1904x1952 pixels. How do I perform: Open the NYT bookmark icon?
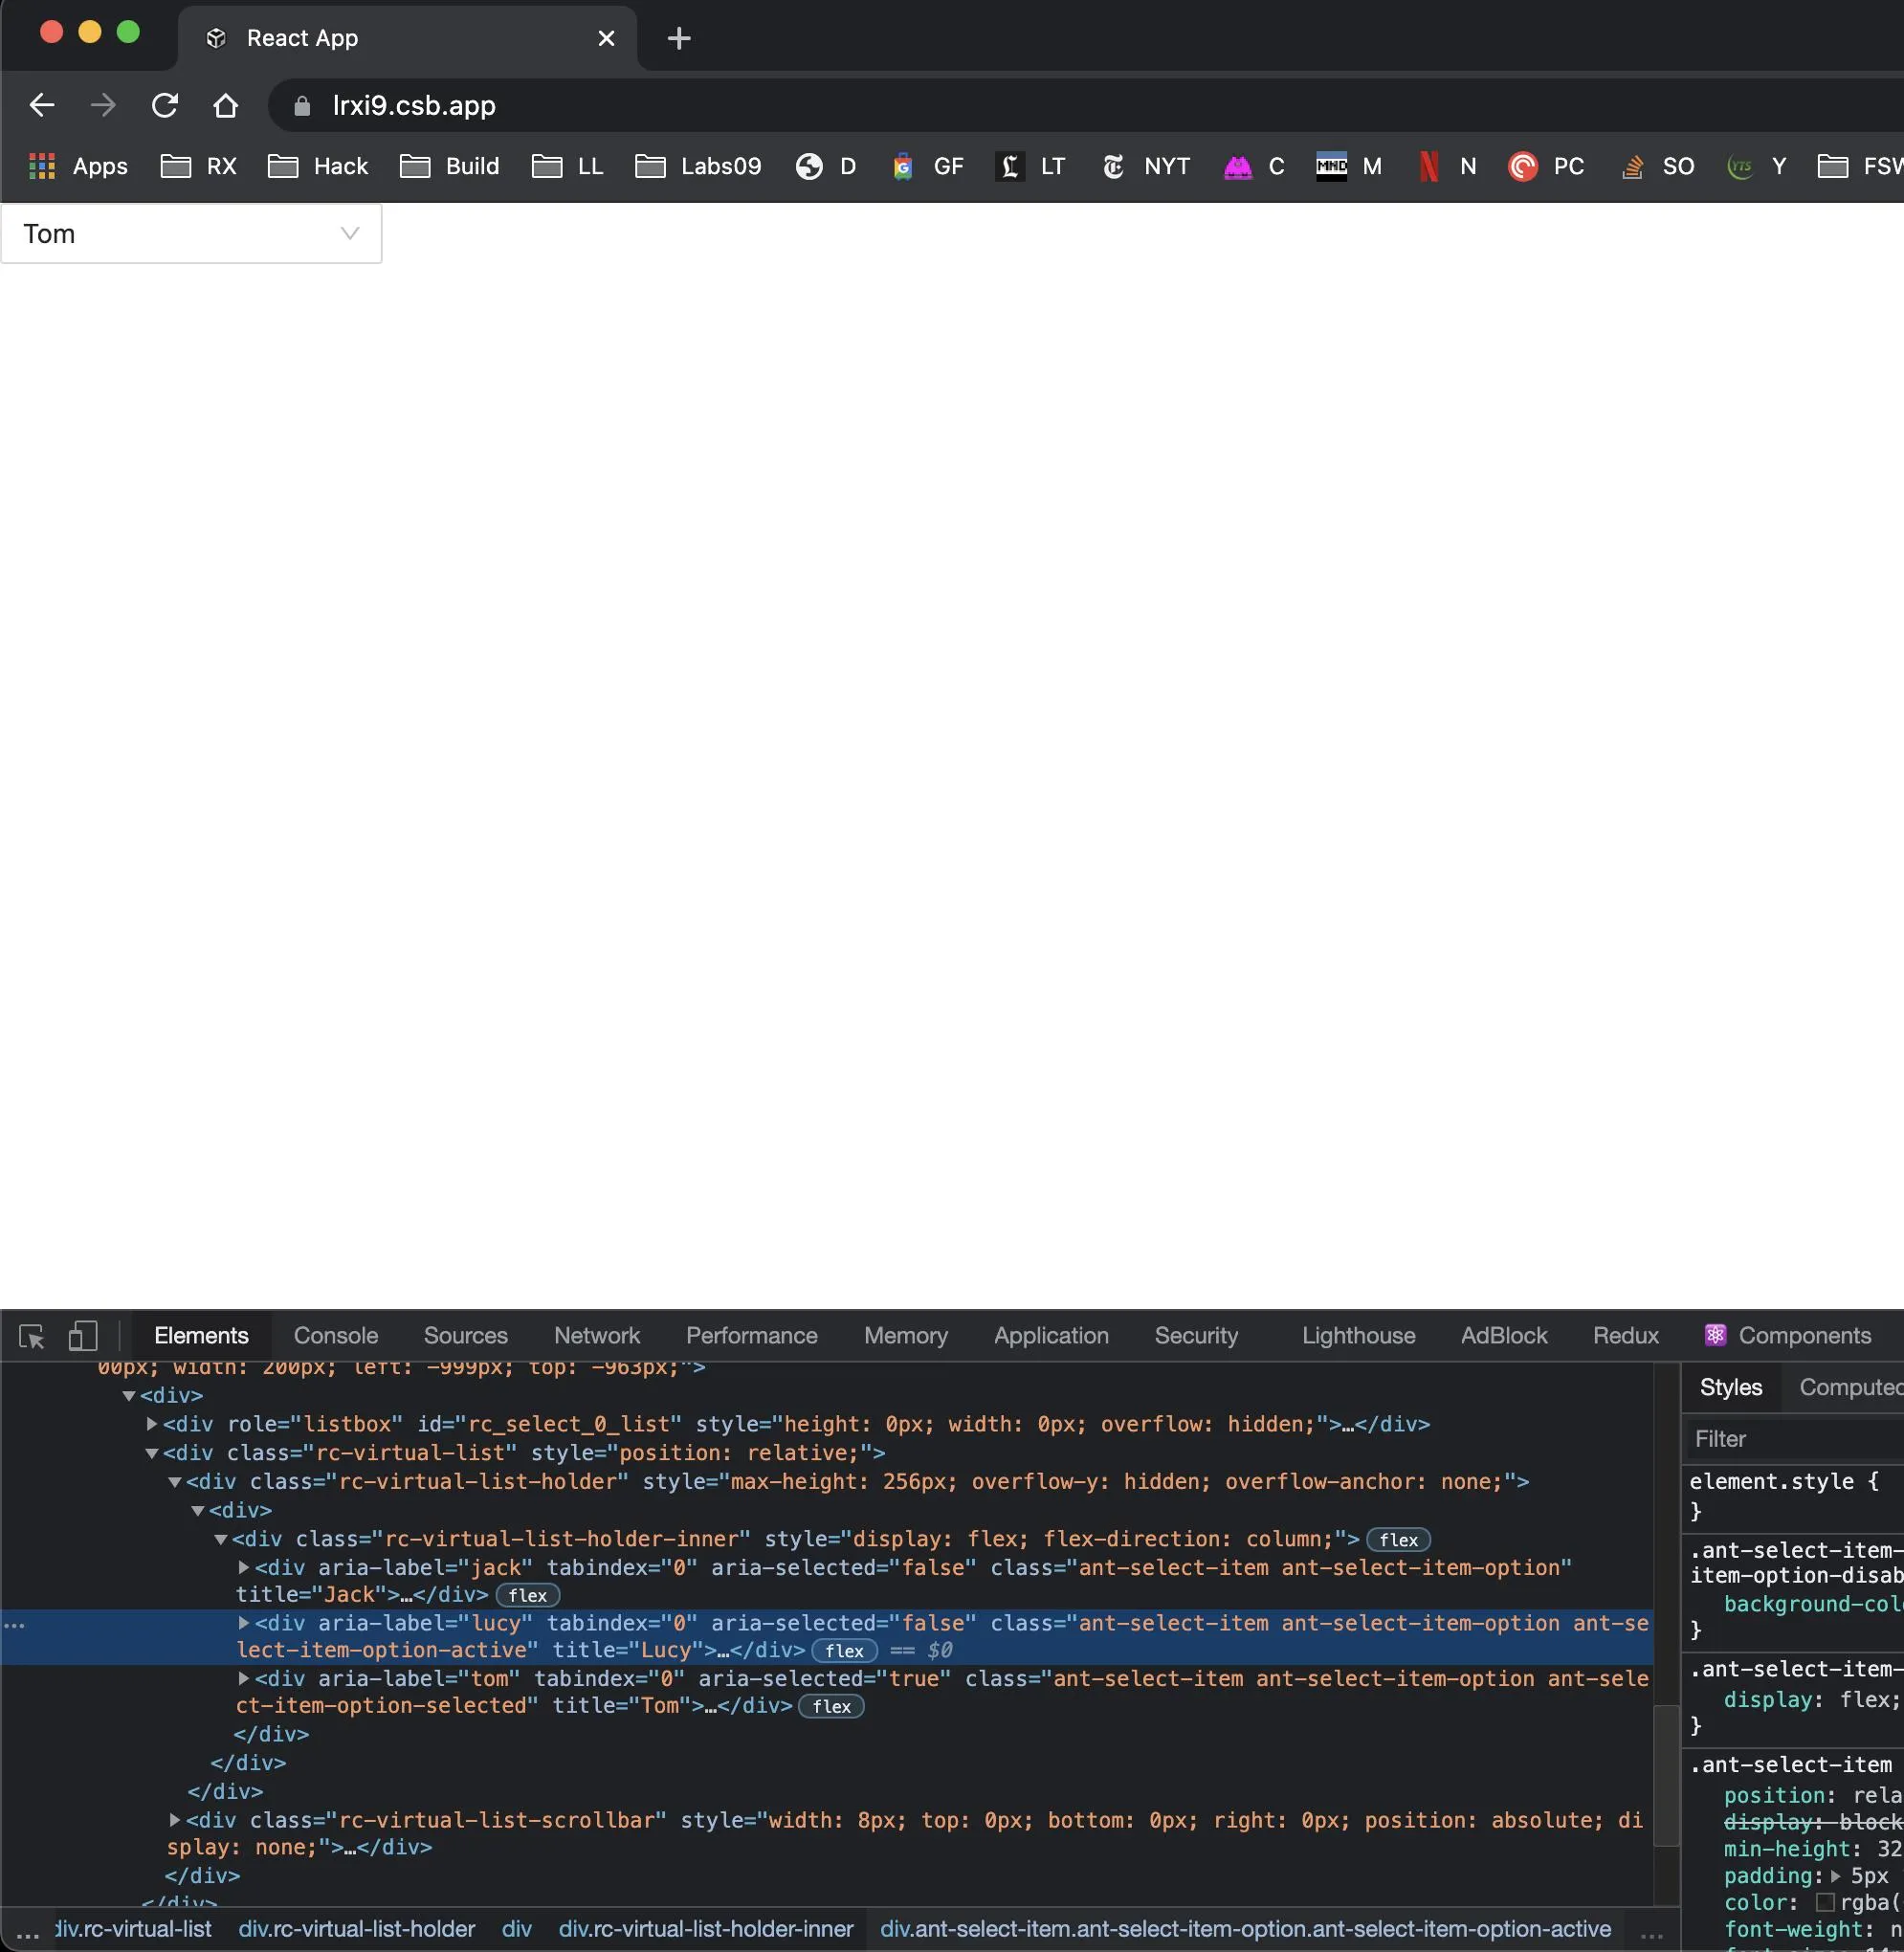pos(1113,166)
